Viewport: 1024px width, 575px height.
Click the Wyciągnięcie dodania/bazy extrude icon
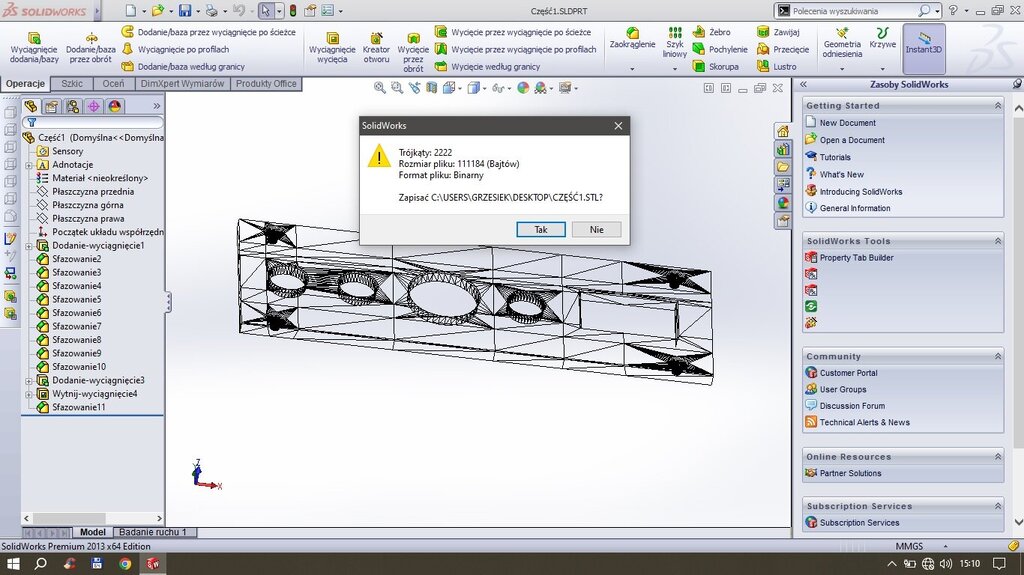[34, 39]
